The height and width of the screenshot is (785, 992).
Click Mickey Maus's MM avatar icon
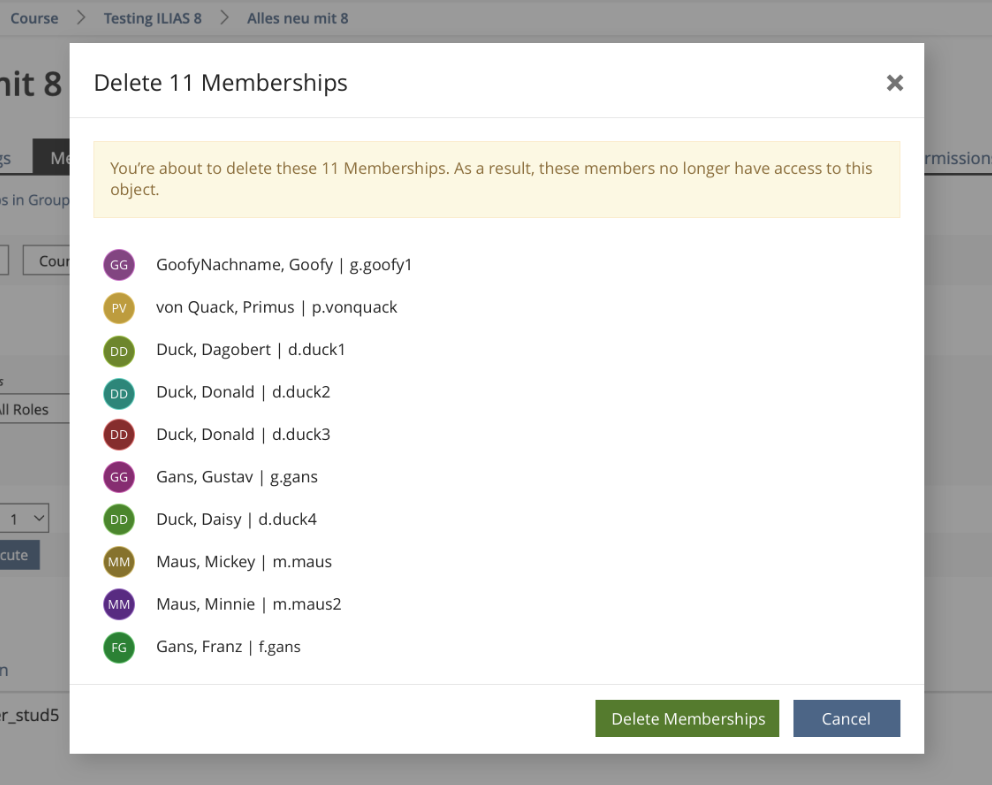119,562
